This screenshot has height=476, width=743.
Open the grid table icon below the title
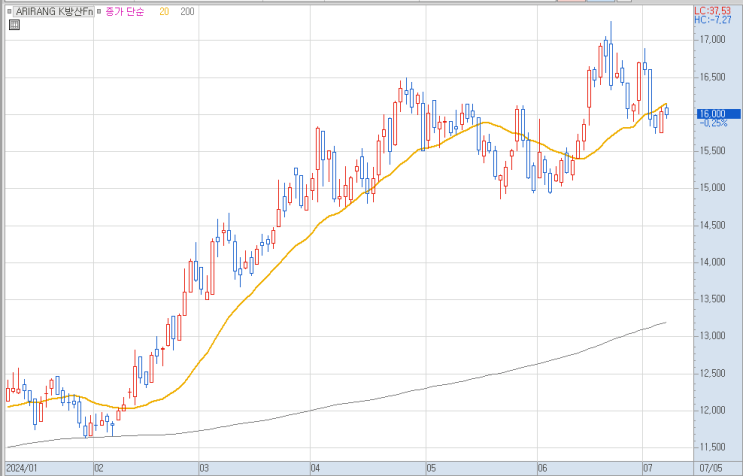point(15,25)
